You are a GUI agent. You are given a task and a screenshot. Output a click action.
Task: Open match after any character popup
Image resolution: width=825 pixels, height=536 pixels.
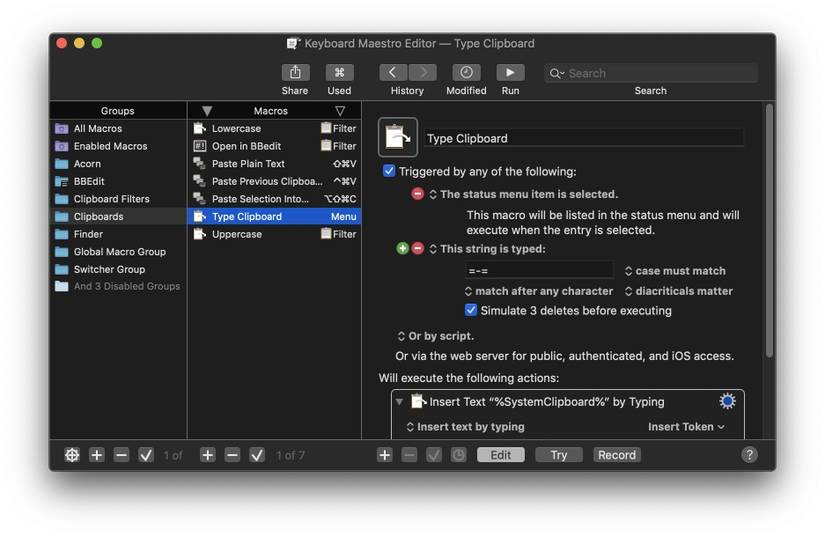539,291
